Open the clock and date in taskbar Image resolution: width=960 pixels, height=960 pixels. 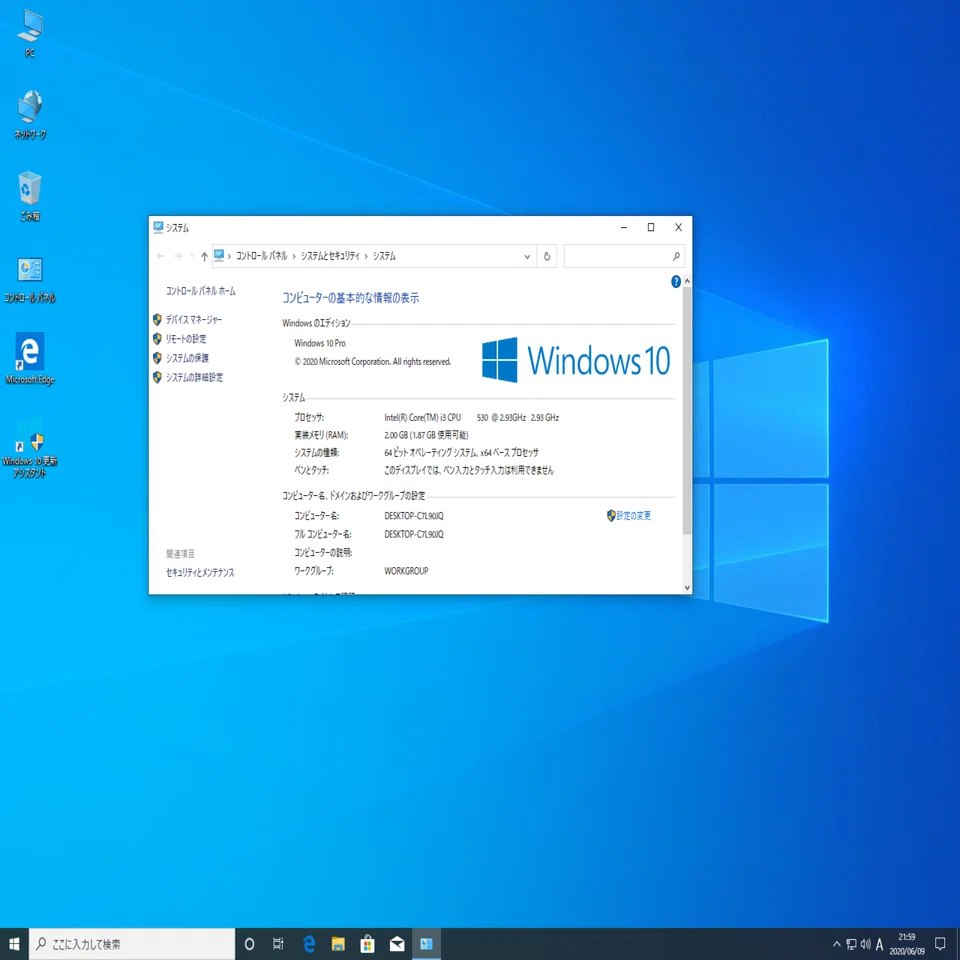coord(907,944)
